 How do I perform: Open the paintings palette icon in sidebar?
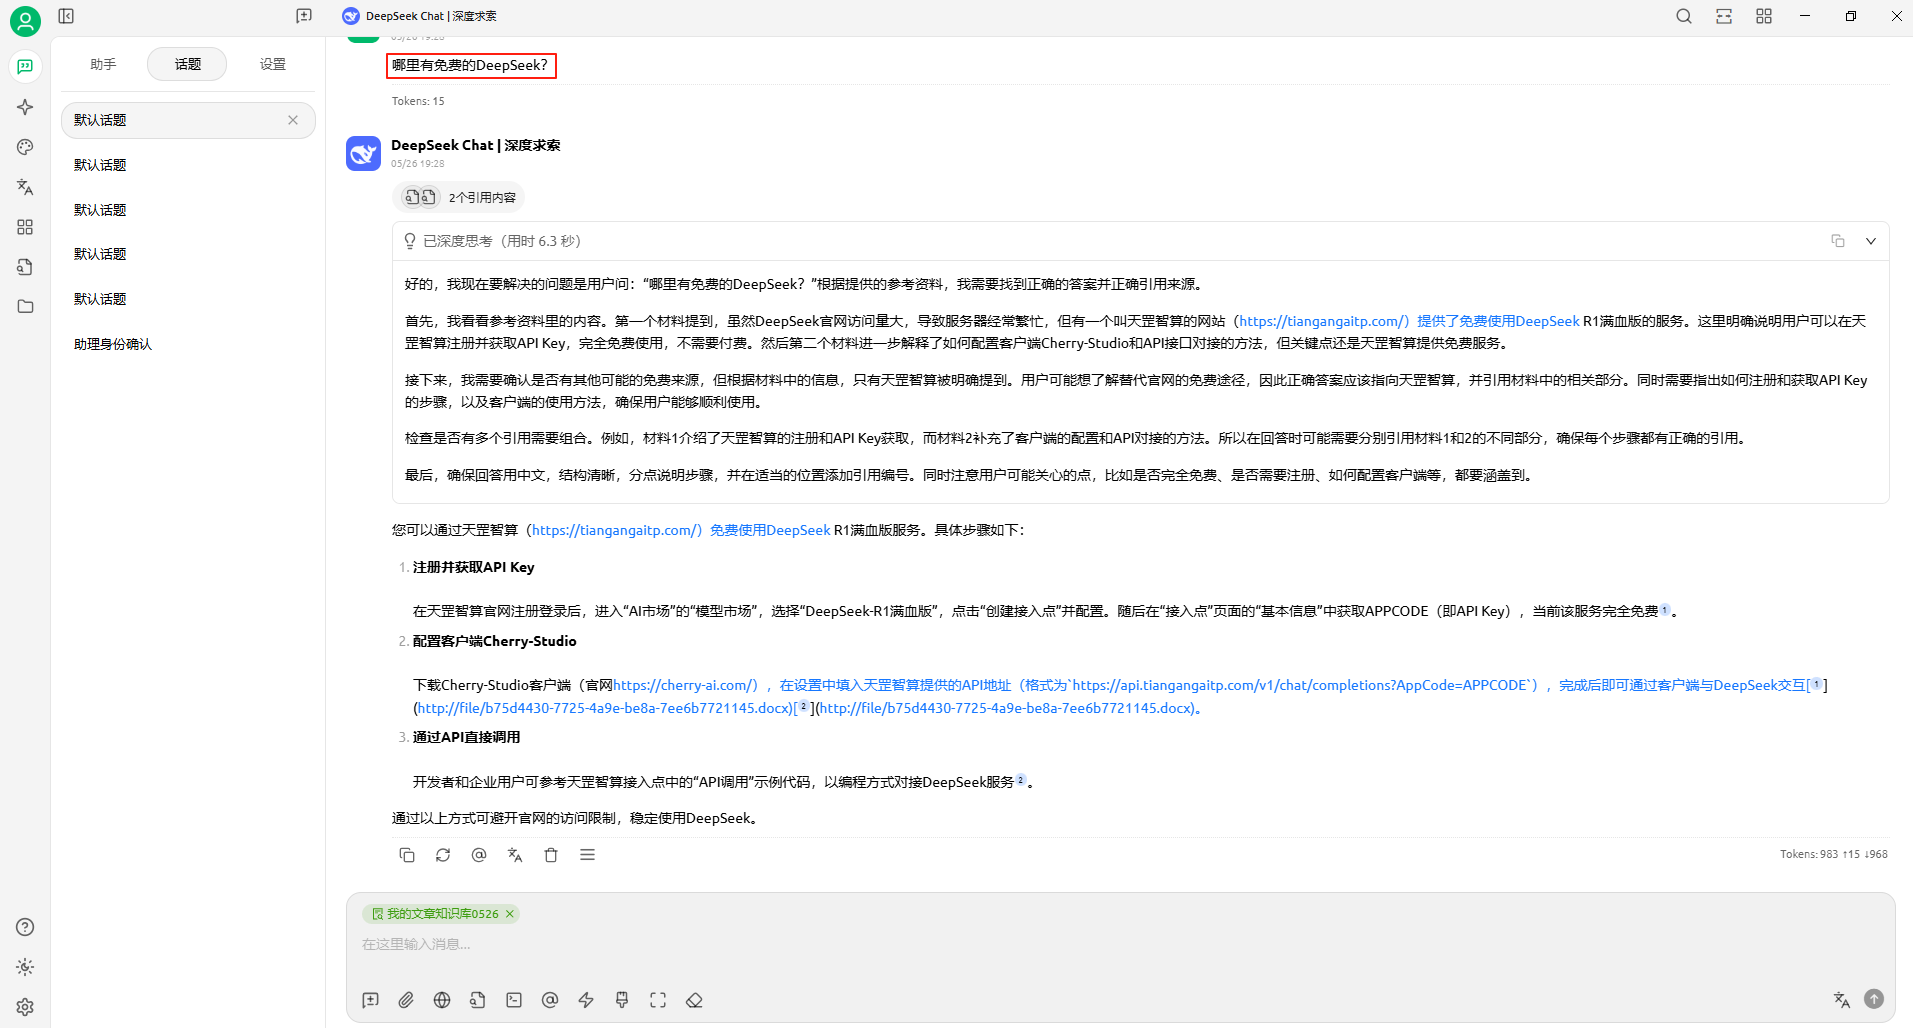(x=25, y=147)
